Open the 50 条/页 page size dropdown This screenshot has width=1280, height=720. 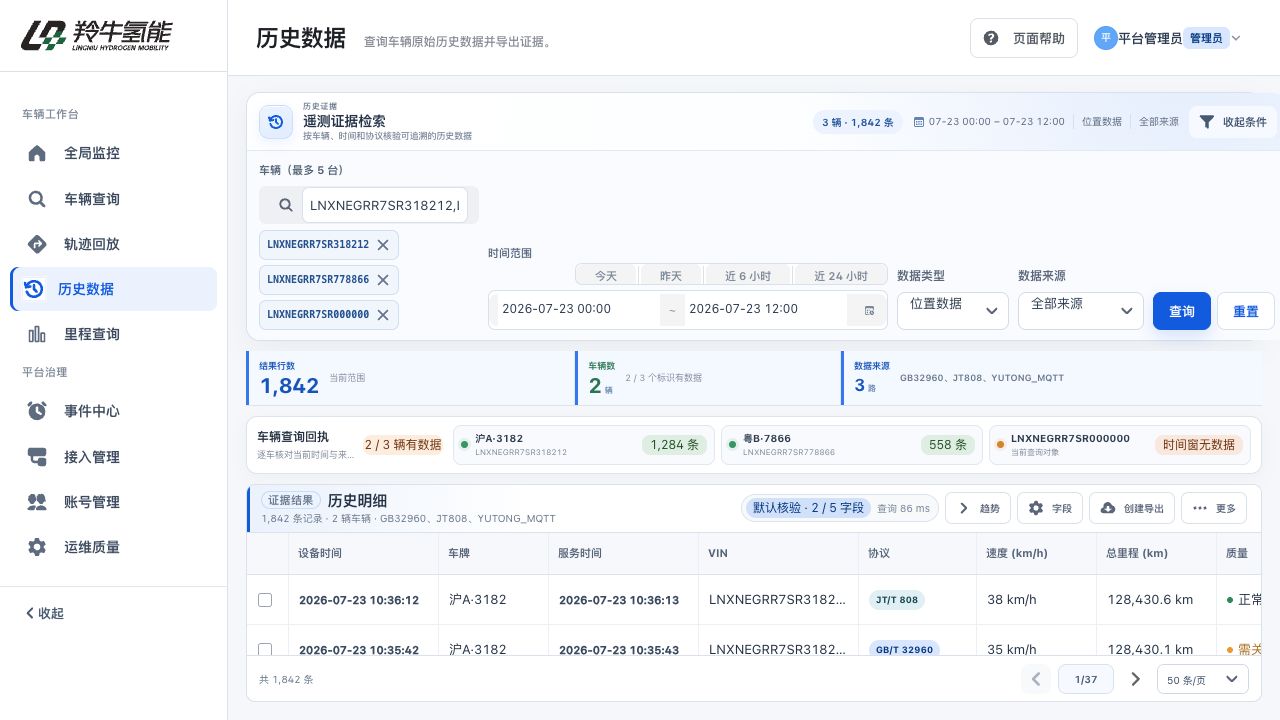click(1203, 679)
